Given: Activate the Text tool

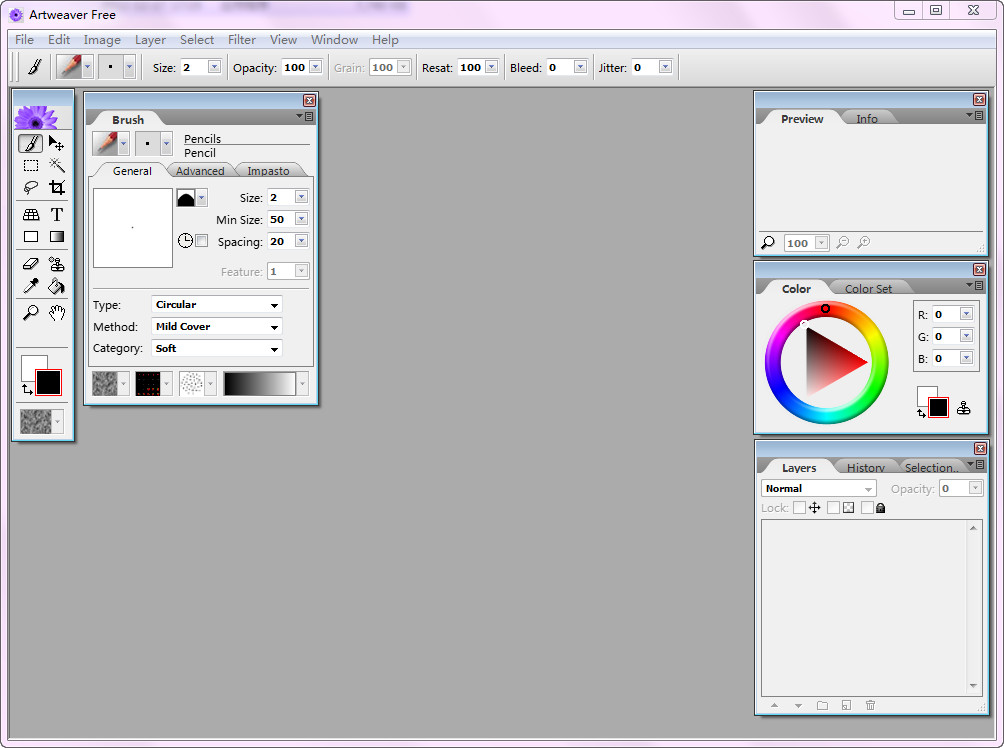Looking at the screenshot, I should [57, 214].
